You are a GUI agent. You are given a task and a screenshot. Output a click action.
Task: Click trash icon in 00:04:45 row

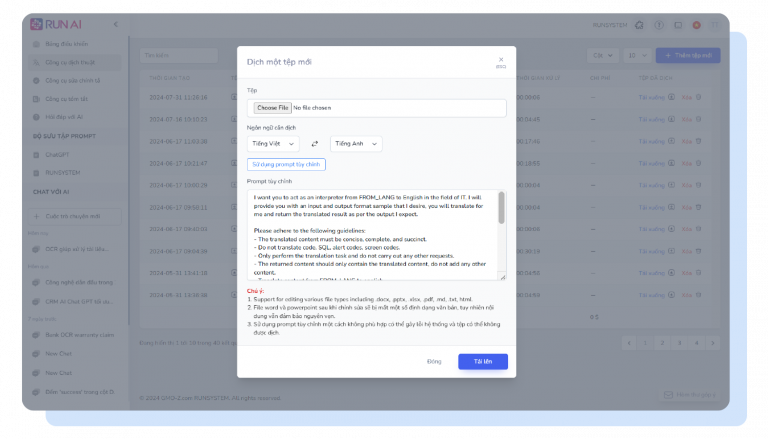click(698, 120)
